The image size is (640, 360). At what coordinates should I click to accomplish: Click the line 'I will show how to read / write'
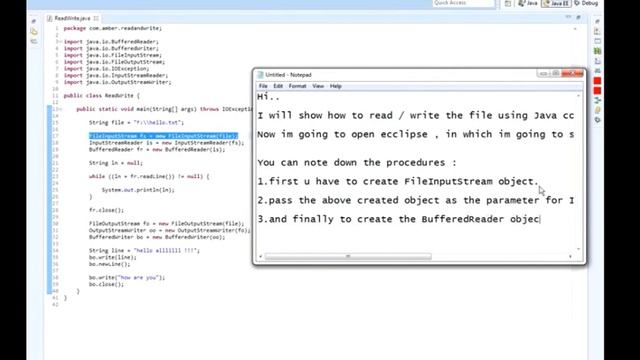point(416,116)
